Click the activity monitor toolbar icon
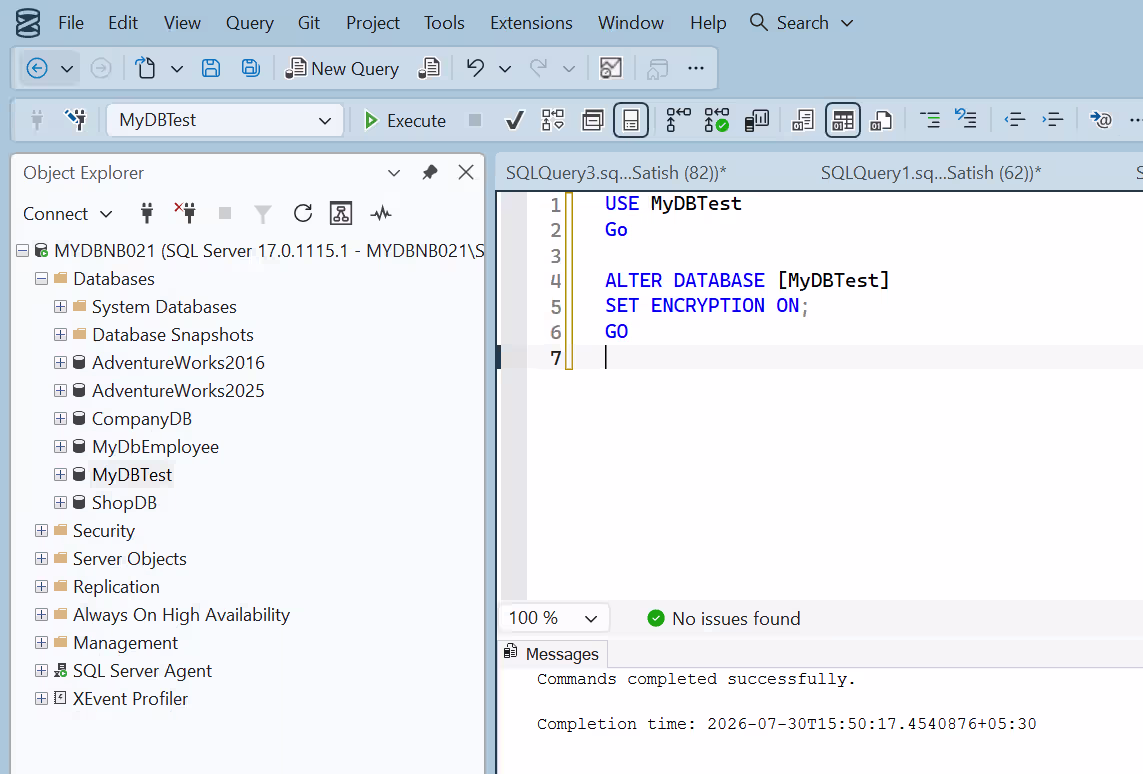 [610, 69]
